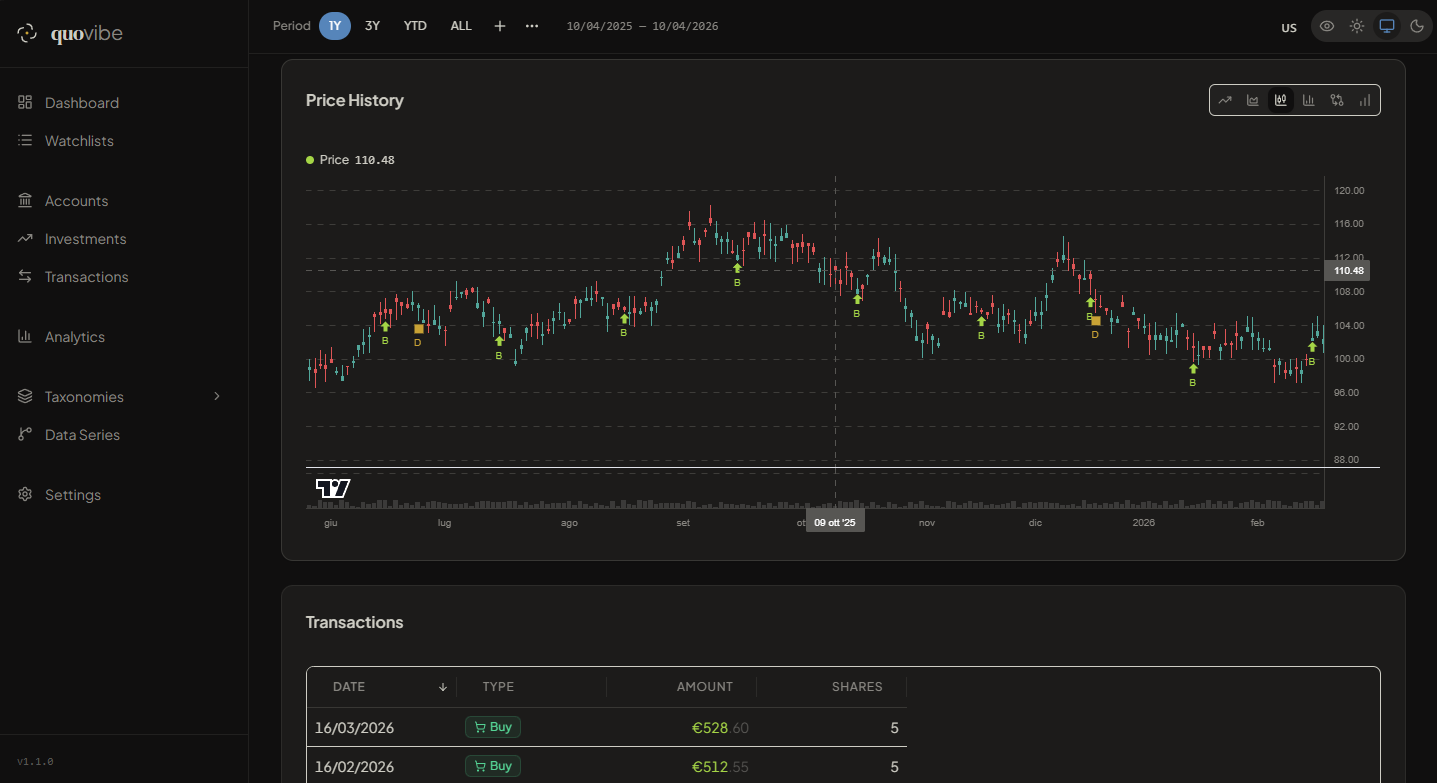Image resolution: width=1437 pixels, height=783 pixels.
Task: Click the TradingView logo on chart
Action: 333,488
